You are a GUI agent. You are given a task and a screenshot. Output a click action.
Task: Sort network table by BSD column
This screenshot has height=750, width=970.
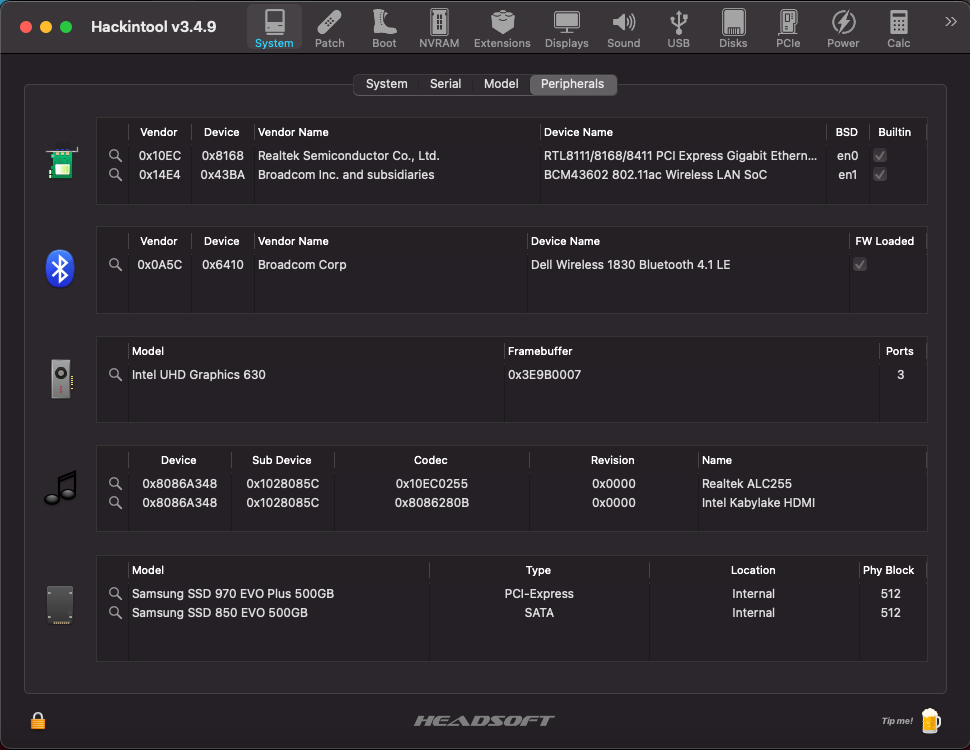click(x=847, y=132)
